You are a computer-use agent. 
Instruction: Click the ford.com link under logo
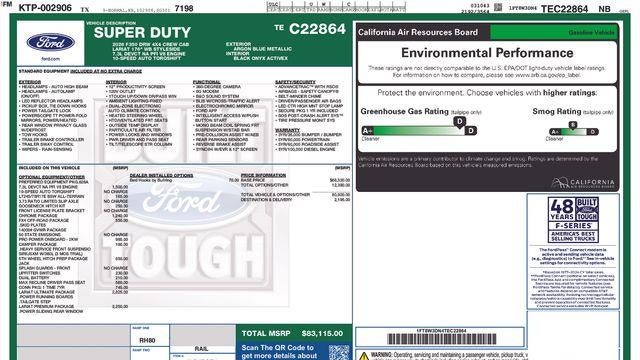point(51,59)
